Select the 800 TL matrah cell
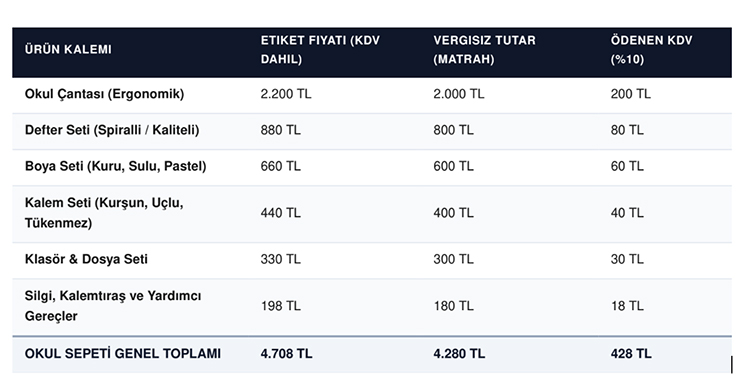Viewport: 750px width, 391px height. [x=453, y=130]
